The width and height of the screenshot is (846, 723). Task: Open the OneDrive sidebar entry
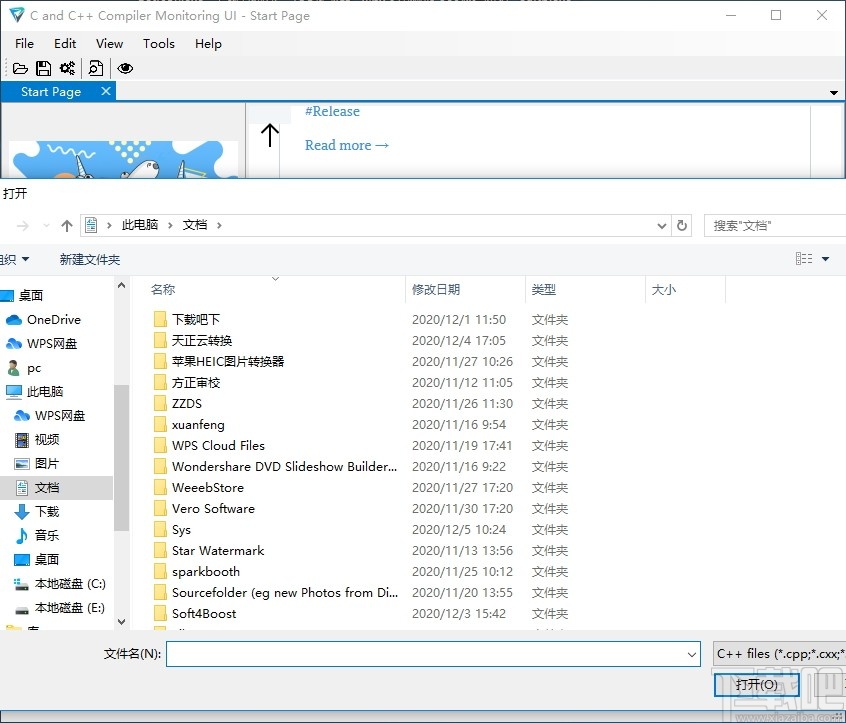[x=53, y=319]
